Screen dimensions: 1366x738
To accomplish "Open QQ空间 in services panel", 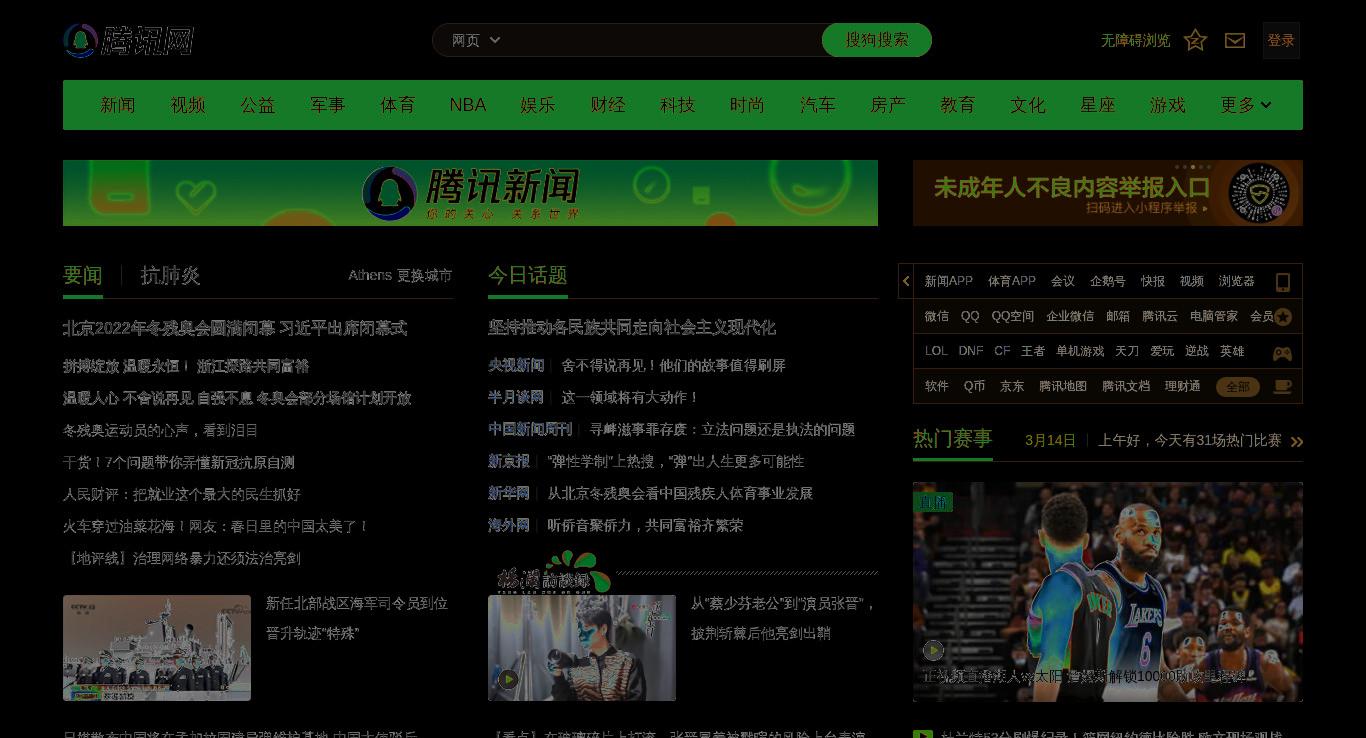I will (1013, 316).
